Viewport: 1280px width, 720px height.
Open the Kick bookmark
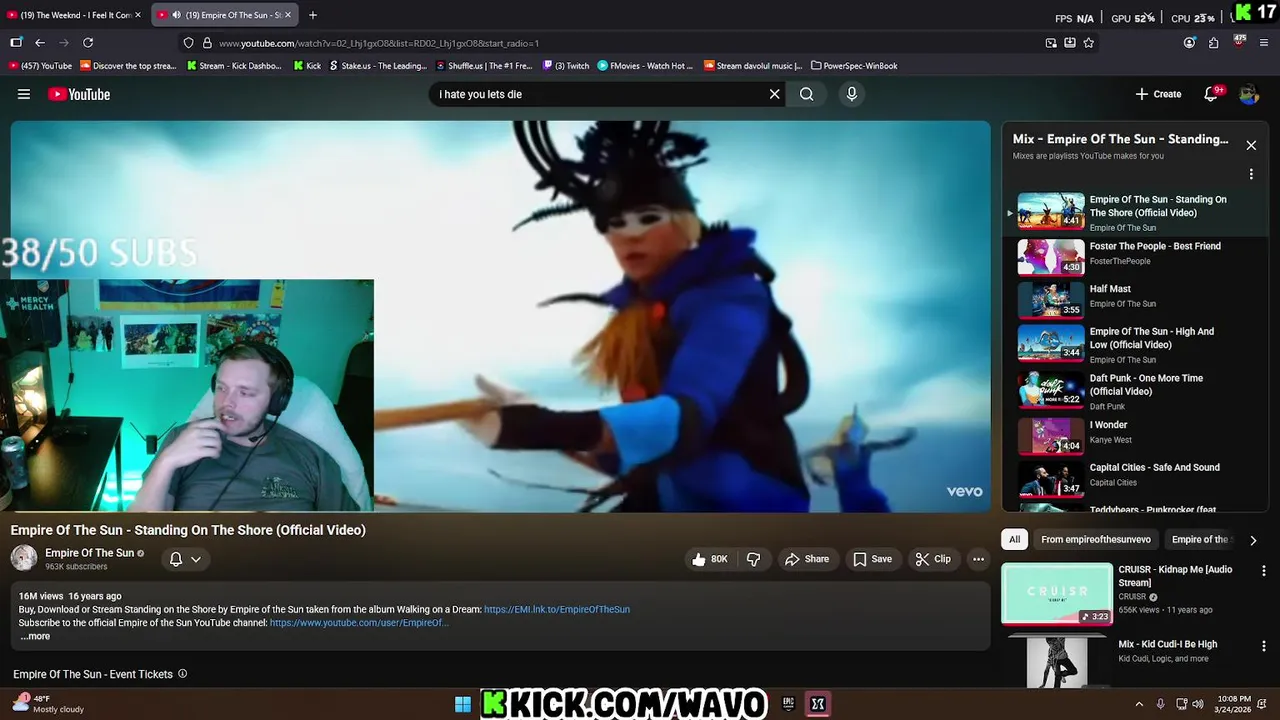(x=309, y=66)
